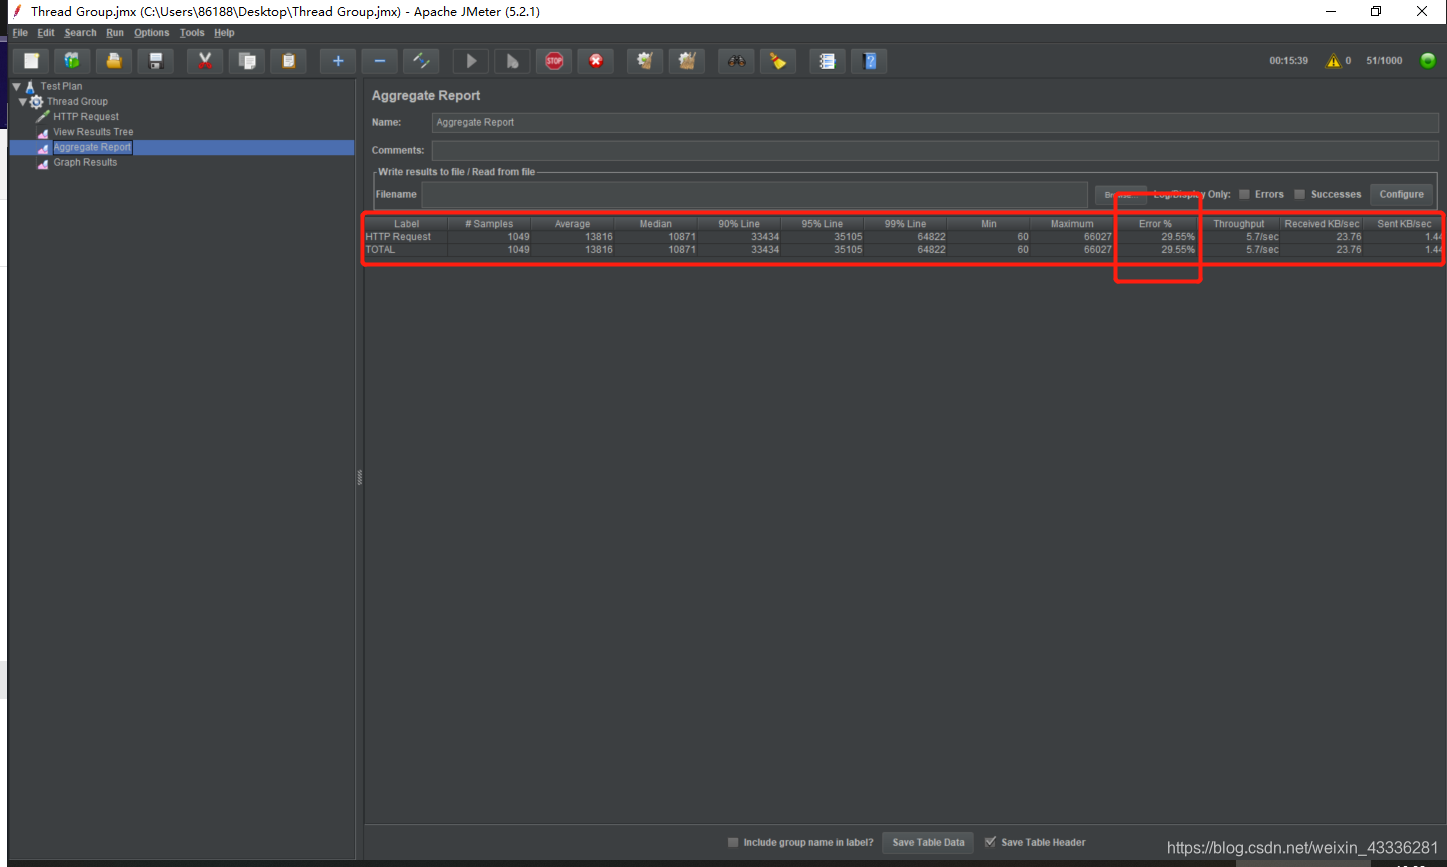Click the Open file folder icon

coord(114,61)
